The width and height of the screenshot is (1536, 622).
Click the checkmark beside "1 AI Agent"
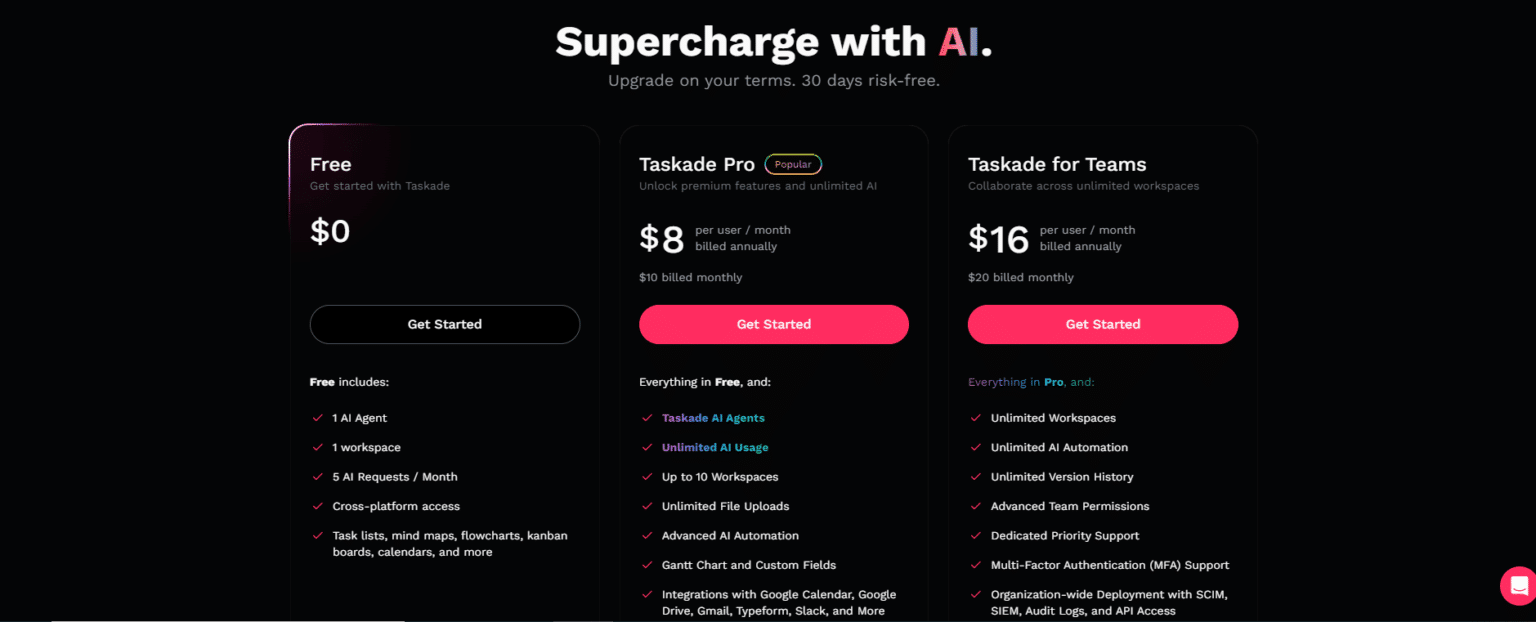coord(317,418)
